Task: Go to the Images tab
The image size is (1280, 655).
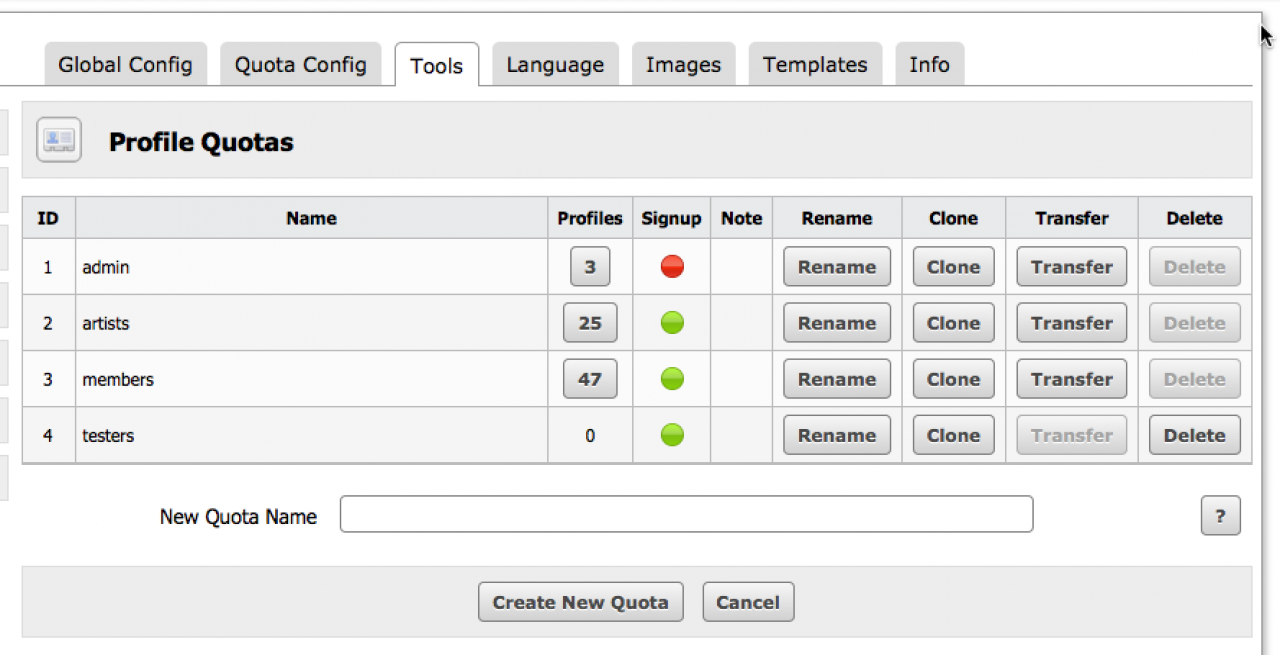Action: (683, 65)
